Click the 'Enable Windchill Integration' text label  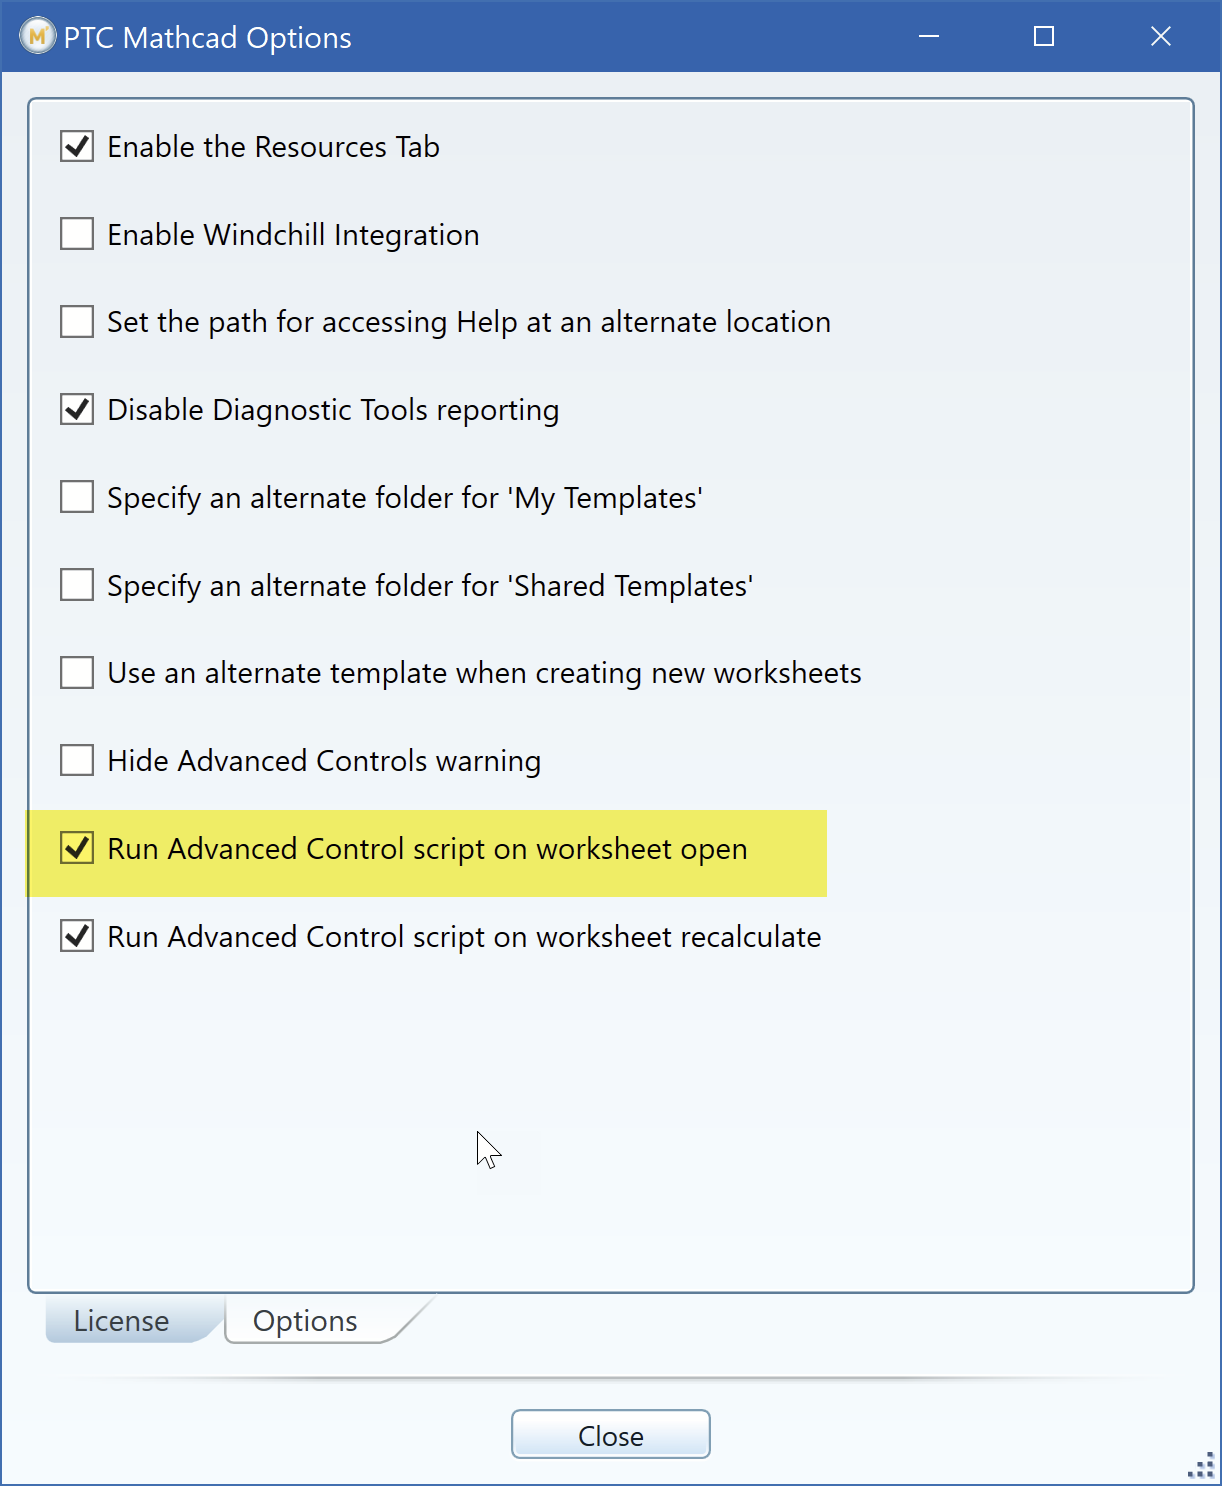coord(293,233)
